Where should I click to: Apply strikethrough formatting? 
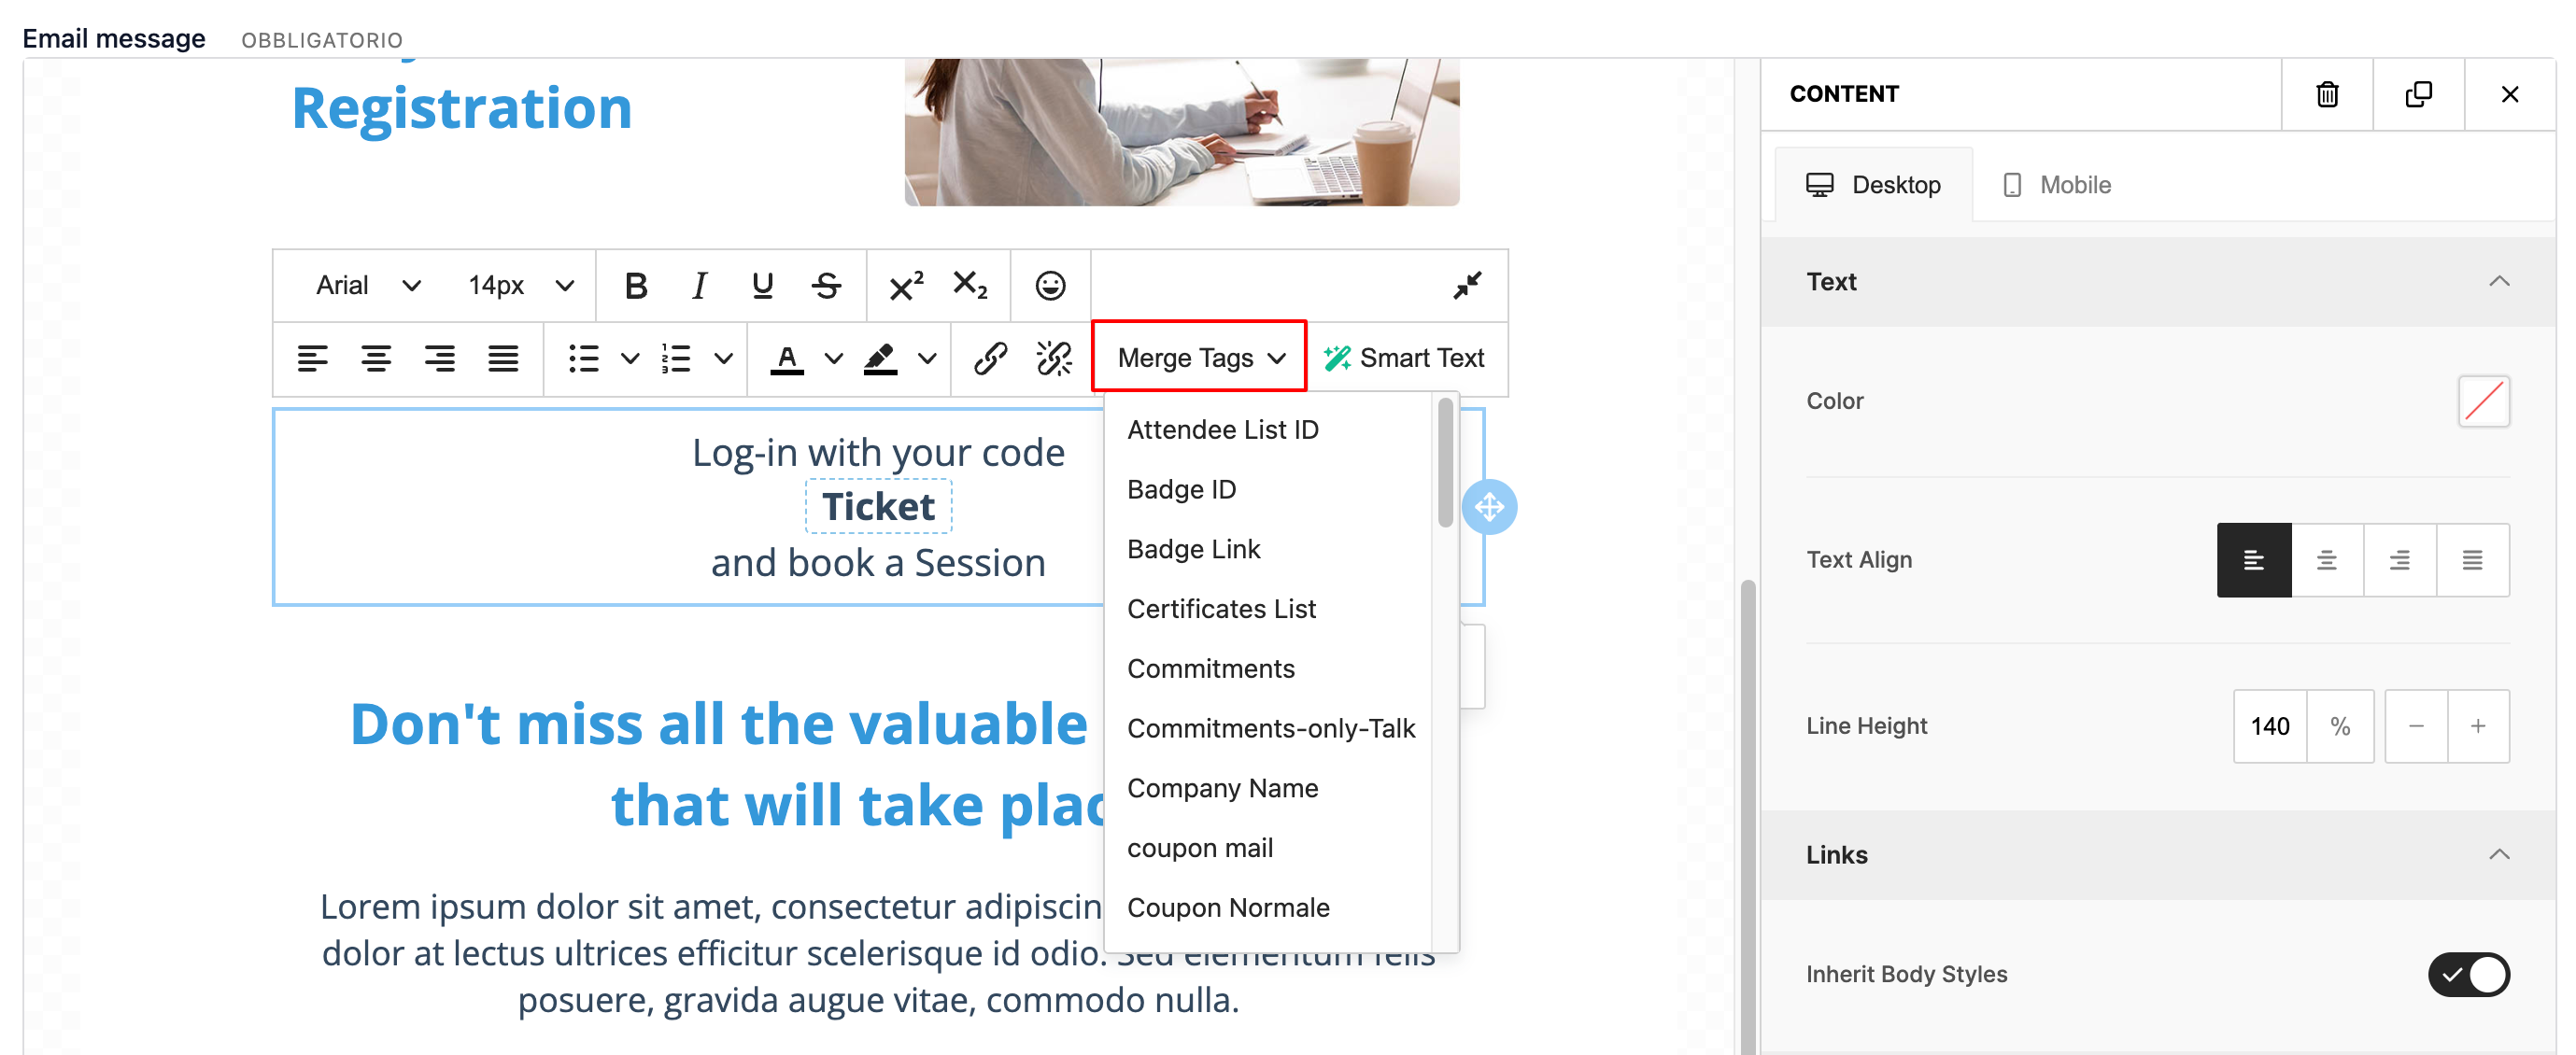coord(826,286)
